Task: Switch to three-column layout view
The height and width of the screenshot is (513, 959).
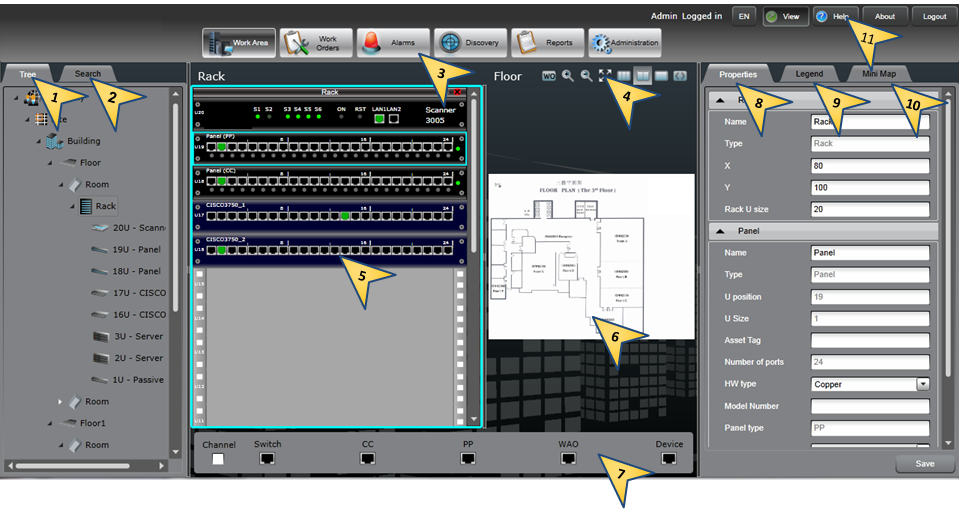Action: (x=624, y=76)
